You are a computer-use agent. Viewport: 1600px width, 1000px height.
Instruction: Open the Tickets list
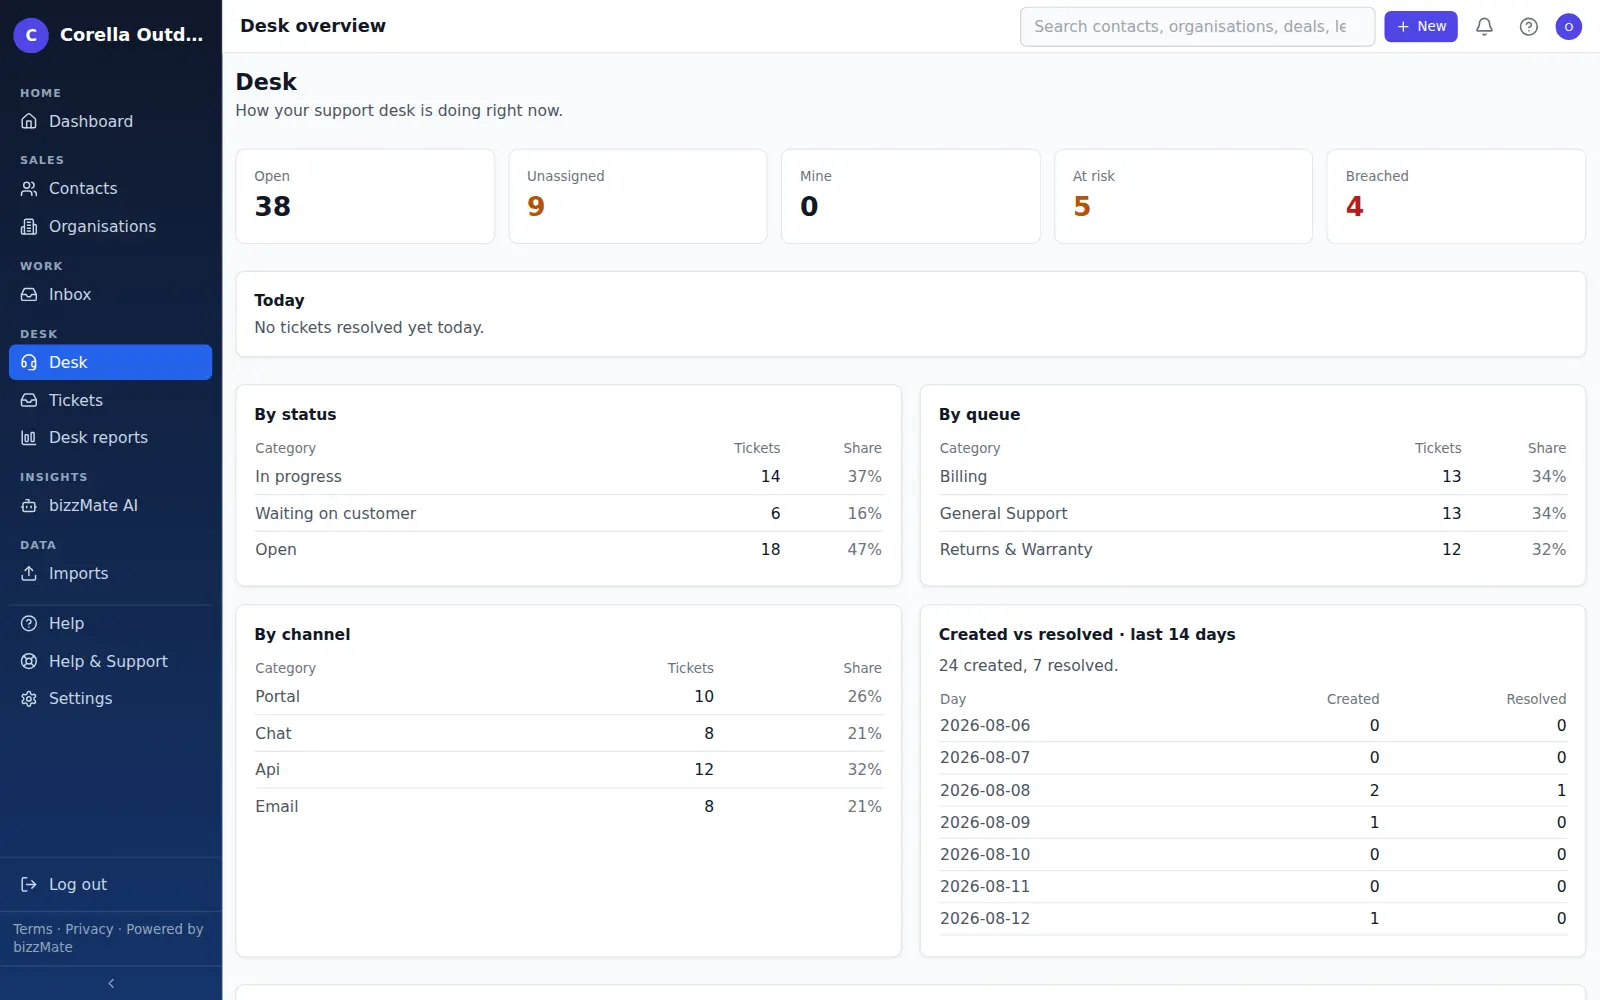pos(110,400)
